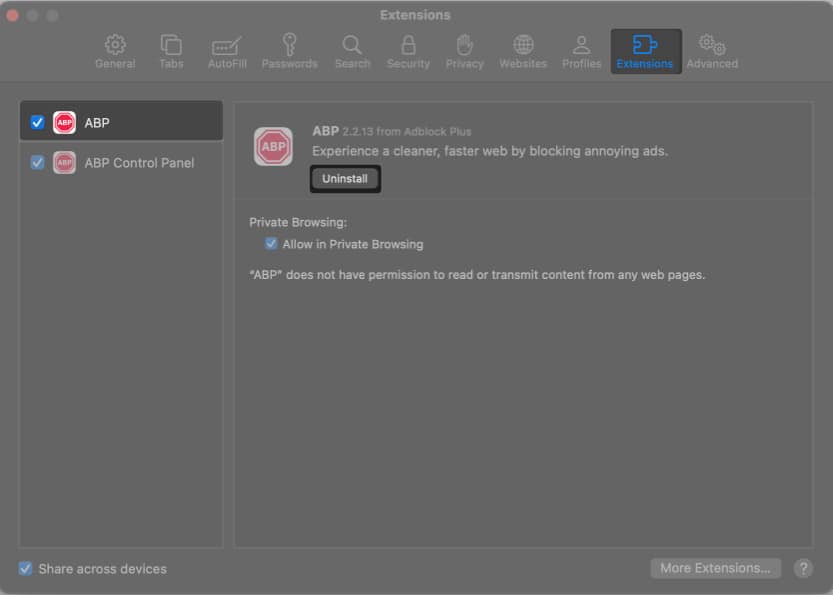Click the Private Browsing label

298,223
